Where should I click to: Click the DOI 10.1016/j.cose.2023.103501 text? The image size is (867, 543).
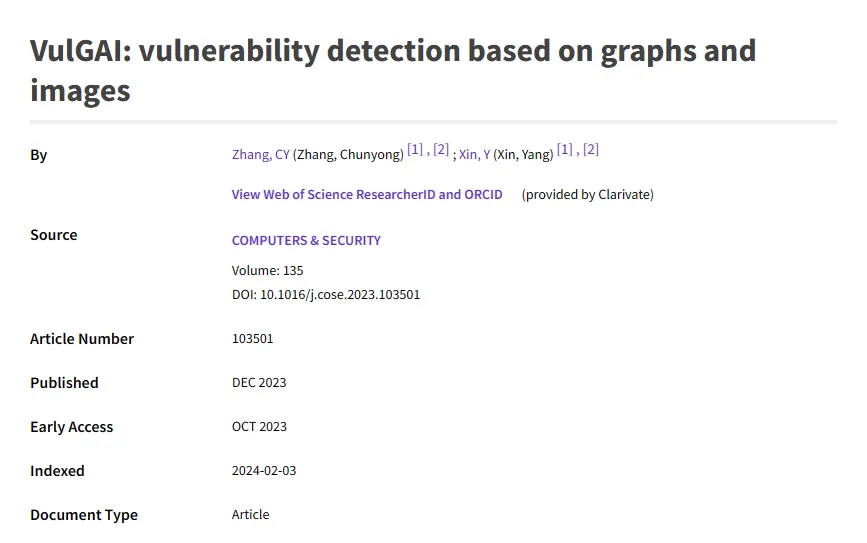(x=326, y=295)
